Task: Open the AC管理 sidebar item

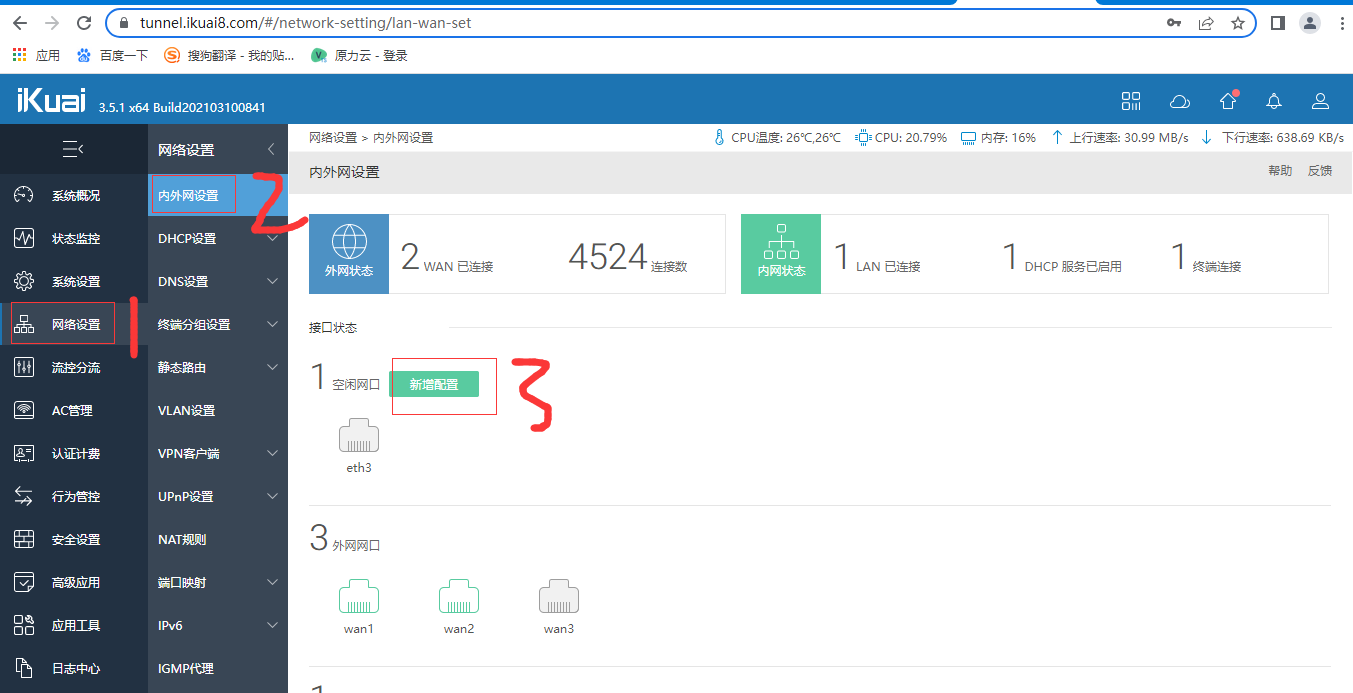Action: pos(74,410)
